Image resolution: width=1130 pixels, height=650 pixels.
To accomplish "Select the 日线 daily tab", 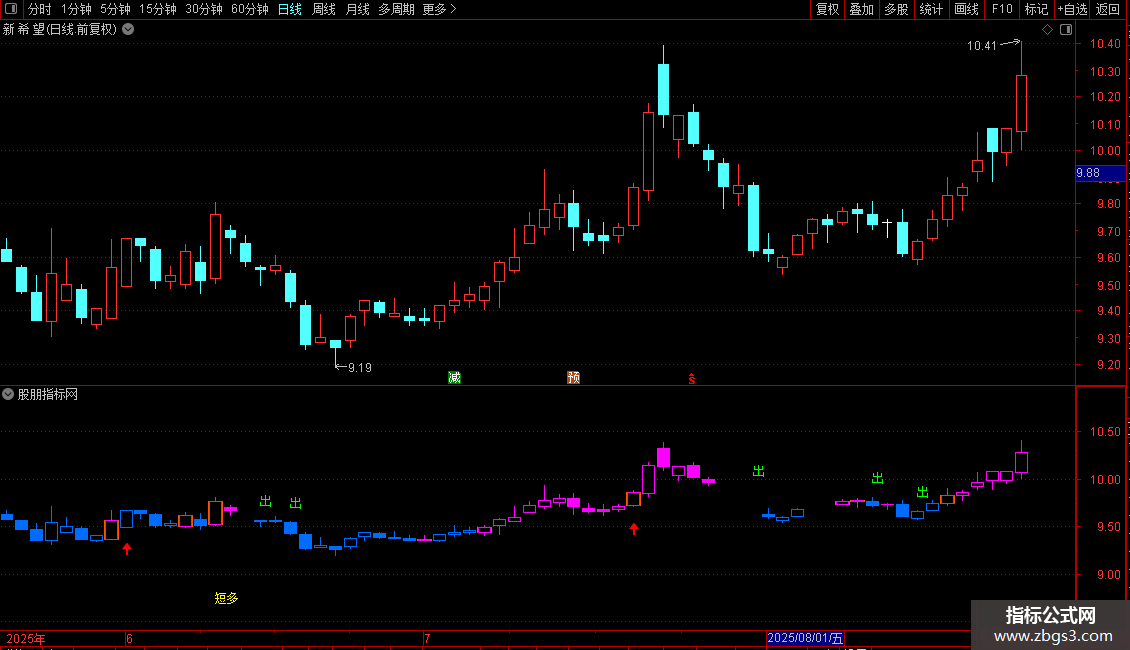I will coord(290,9).
